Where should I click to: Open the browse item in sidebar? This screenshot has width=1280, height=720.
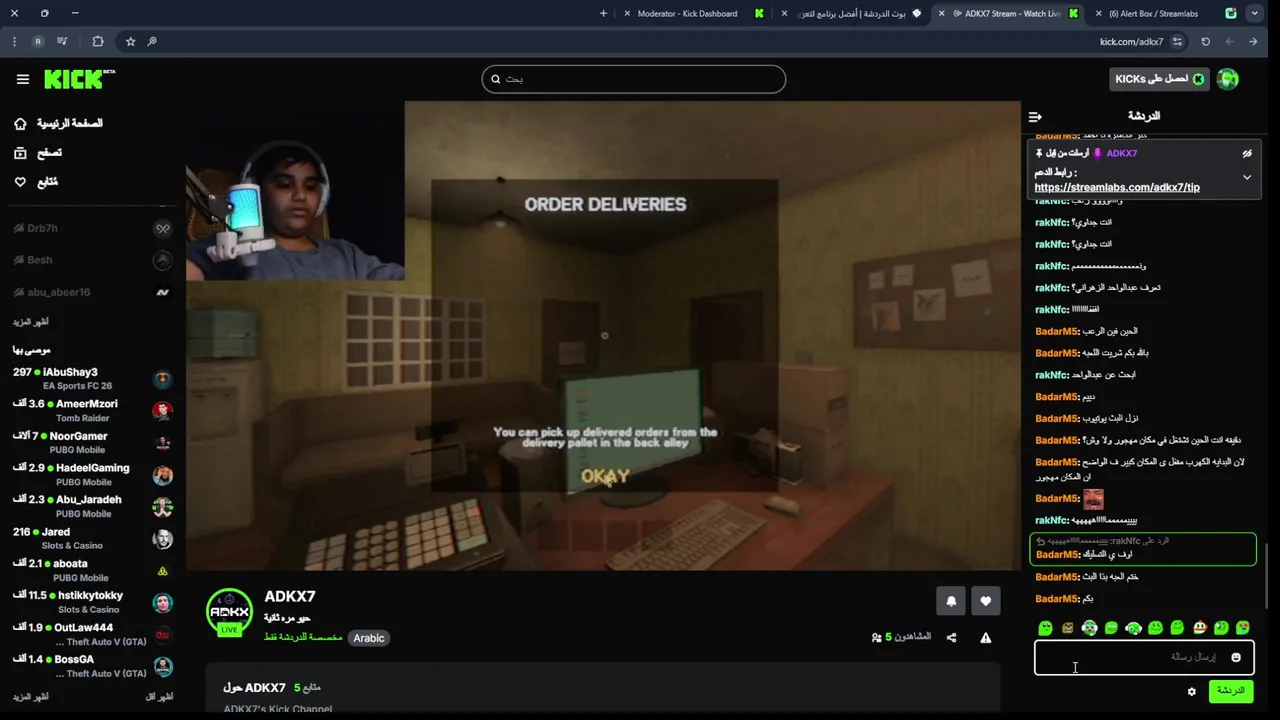[38, 153]
